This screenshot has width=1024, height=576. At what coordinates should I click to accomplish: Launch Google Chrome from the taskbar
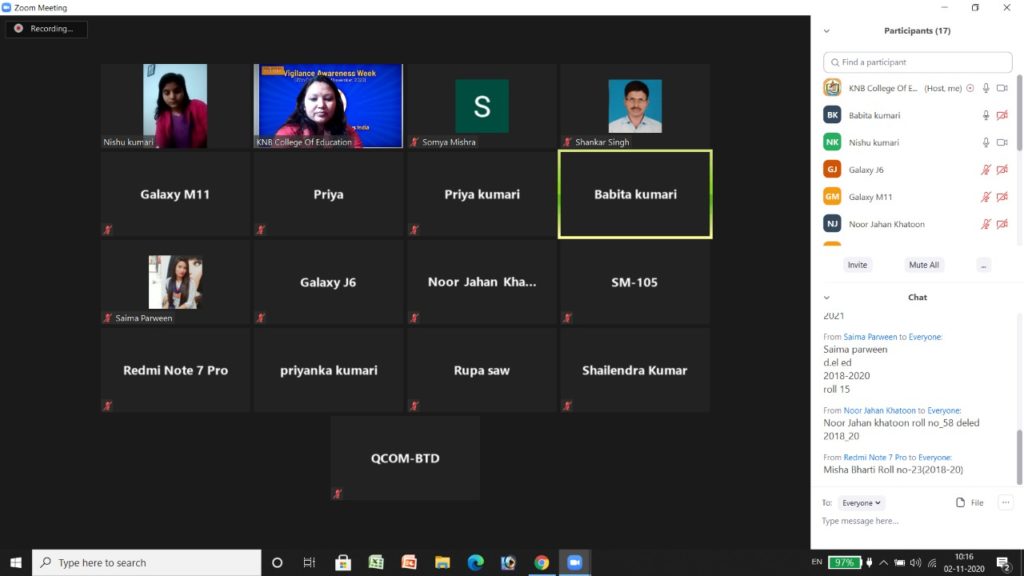(541, 562)
